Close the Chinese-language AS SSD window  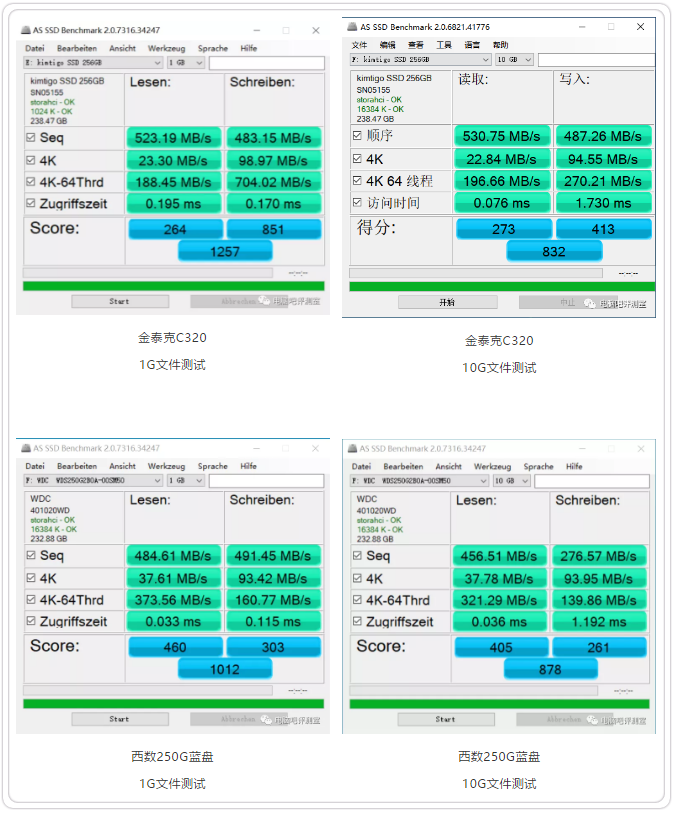[x=641, y=27]
